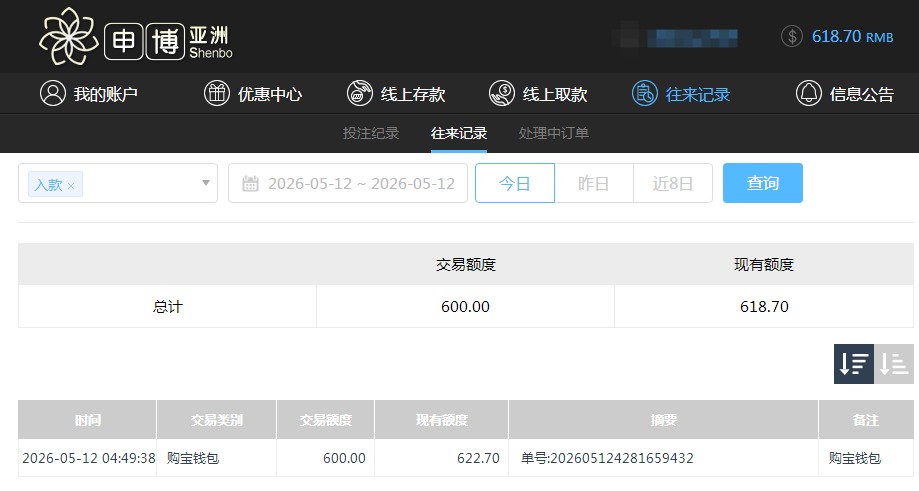
Task: Open the 优惠中心 menu
Action: point(253,94)
